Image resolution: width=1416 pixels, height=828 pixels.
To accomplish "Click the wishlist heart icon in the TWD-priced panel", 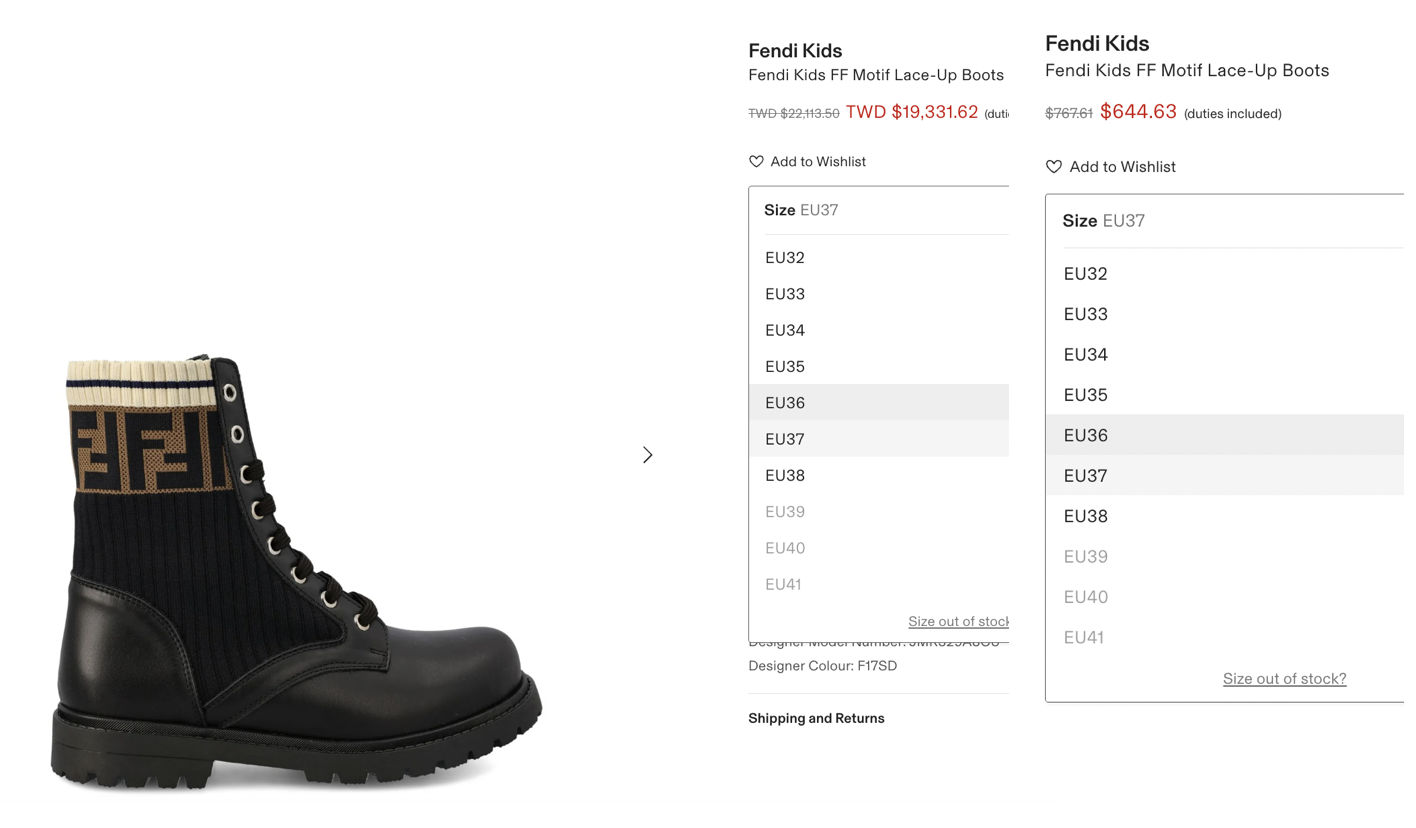I will (x=757, y=162).
